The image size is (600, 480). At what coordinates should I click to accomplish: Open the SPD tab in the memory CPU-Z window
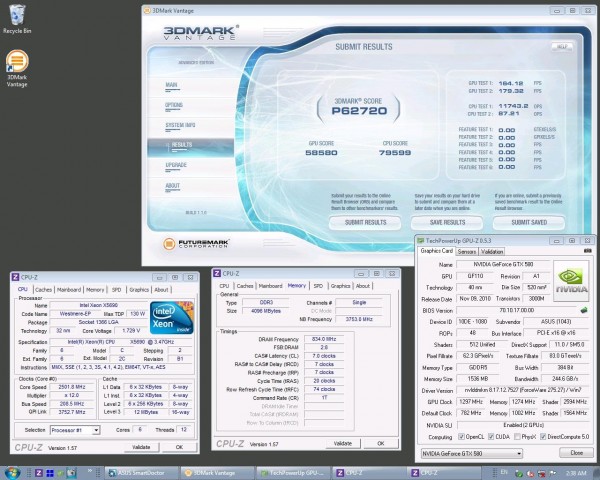pyautogui.click(x=318, y=286)
